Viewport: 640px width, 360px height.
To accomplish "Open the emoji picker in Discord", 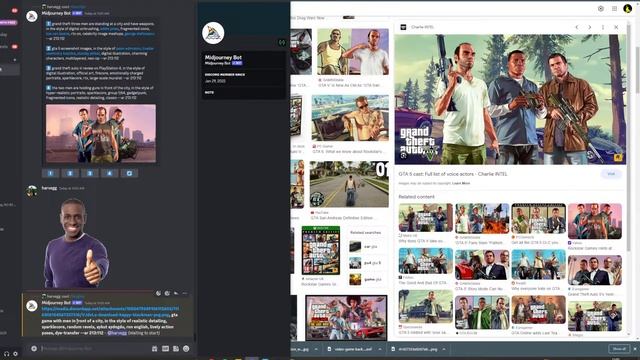I will click(x=186, y=349).
